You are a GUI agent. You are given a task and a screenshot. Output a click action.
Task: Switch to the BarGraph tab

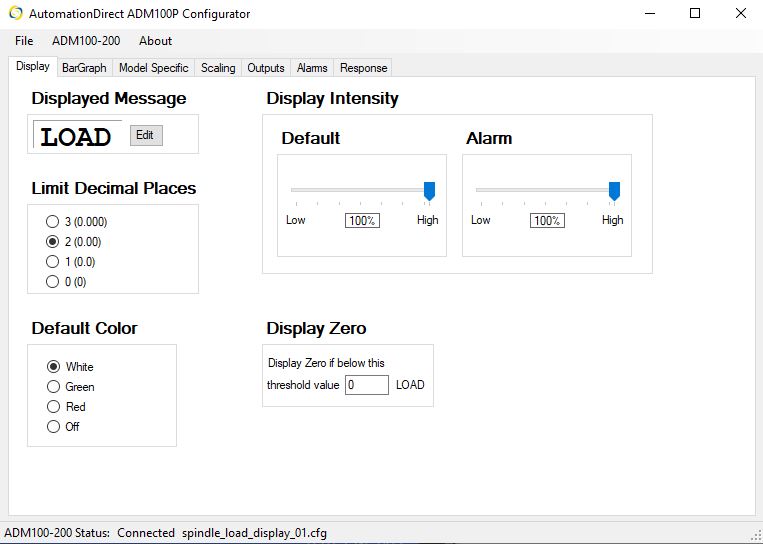(x=84, y=68)
